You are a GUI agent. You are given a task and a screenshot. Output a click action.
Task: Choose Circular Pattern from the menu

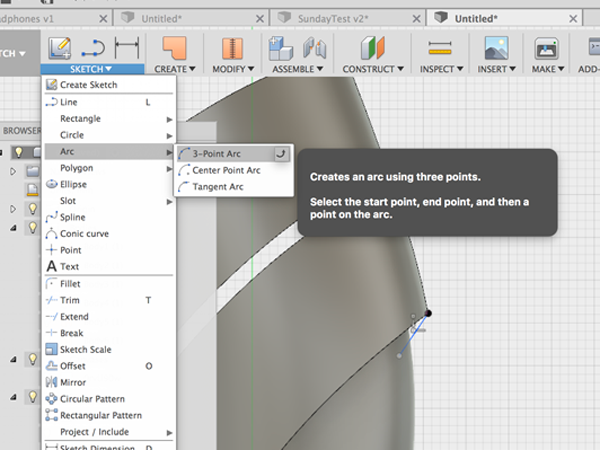point(109,399)
